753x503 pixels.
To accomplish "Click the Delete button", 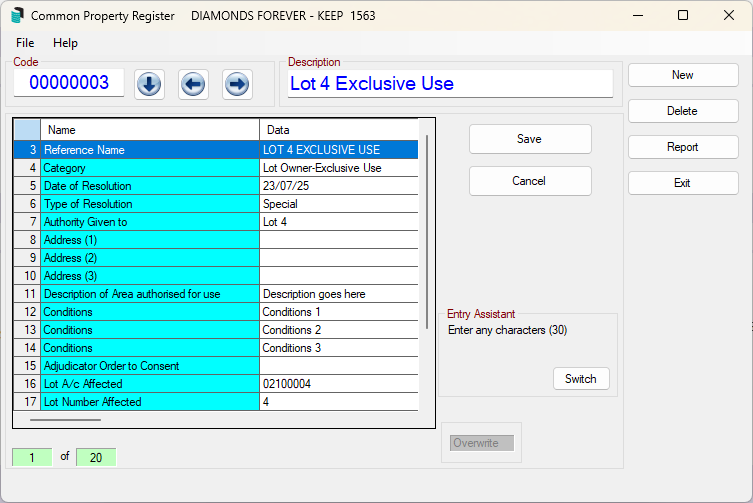I will pos(683,111).
